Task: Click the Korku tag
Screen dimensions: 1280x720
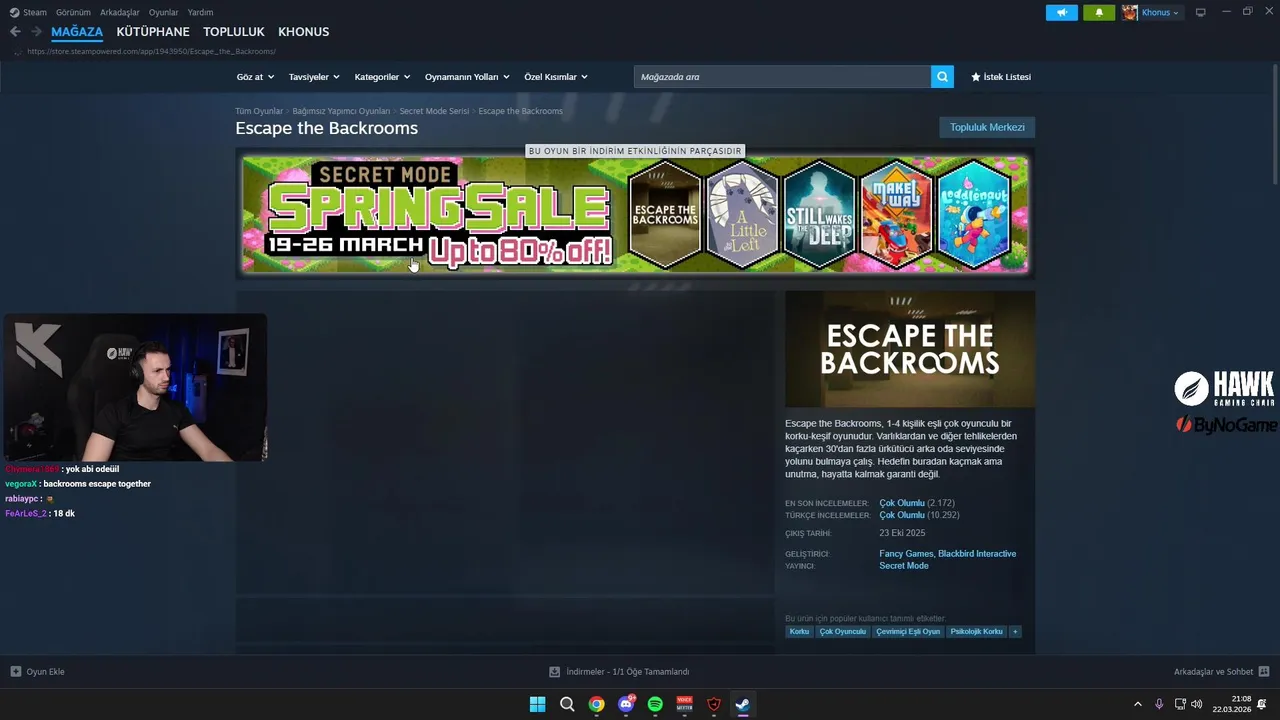Action: [x=799, y=632]
